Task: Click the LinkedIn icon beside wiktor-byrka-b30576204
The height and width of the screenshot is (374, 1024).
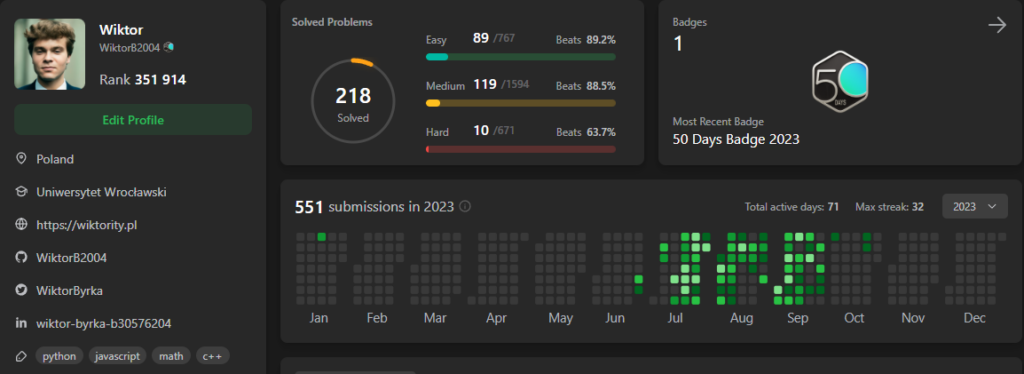Action: 22,323
